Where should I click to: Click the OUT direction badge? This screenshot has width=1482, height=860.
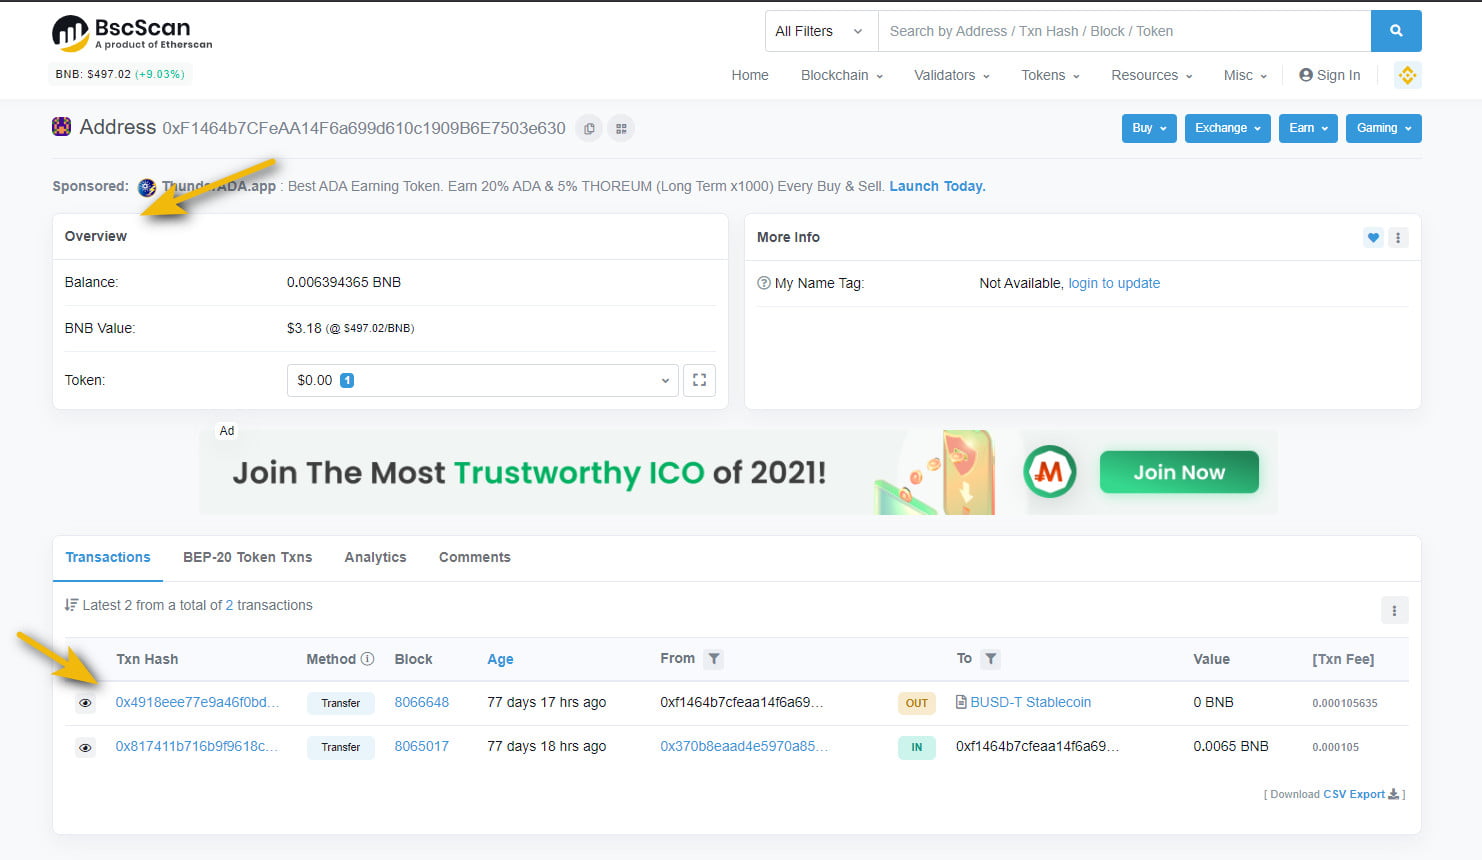(917, 703)
